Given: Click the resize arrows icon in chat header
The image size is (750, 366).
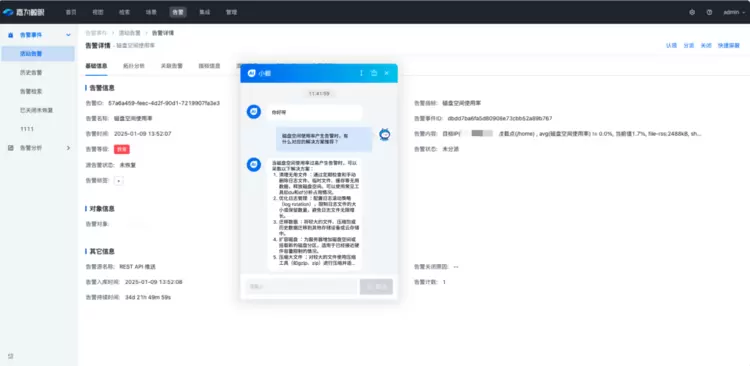Looking at the screenshot, I should coord(361,73).
